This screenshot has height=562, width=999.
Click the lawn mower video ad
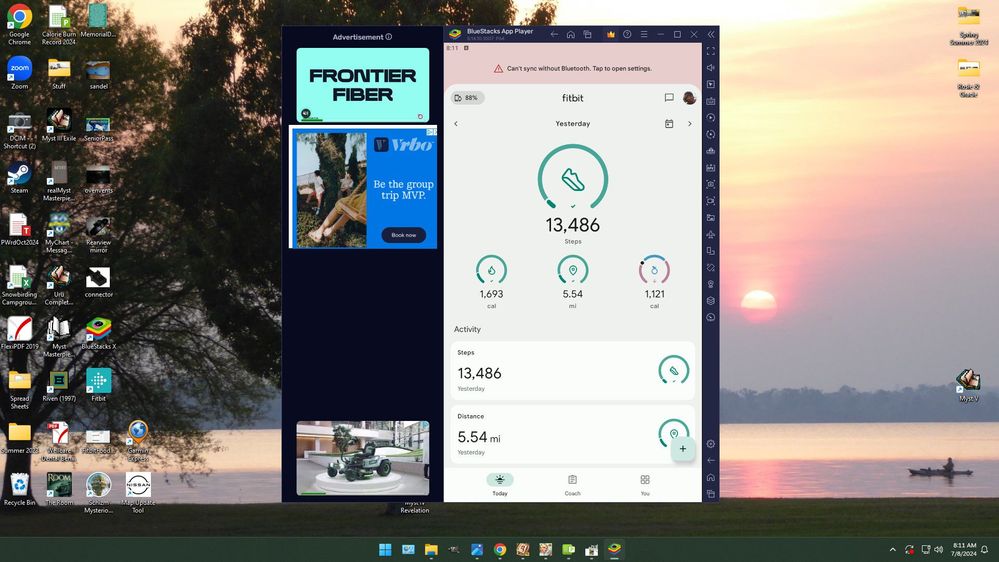pos(363,458)
